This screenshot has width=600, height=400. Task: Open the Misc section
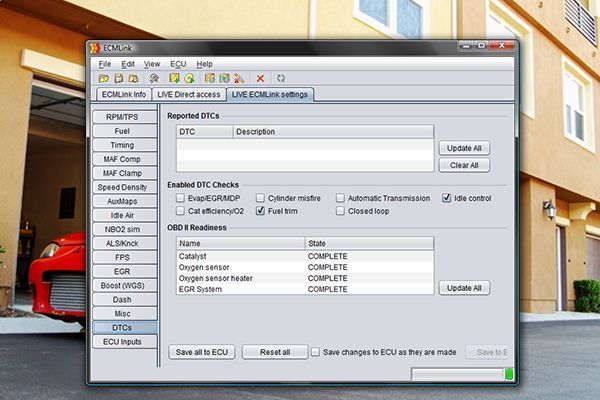coord(125,314)
